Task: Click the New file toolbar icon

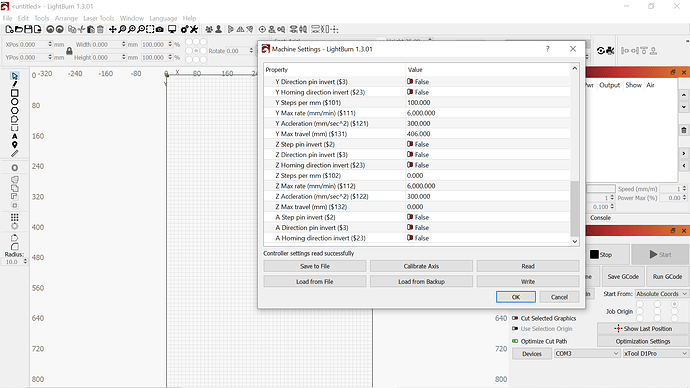Action: click(x=9, y=29)
